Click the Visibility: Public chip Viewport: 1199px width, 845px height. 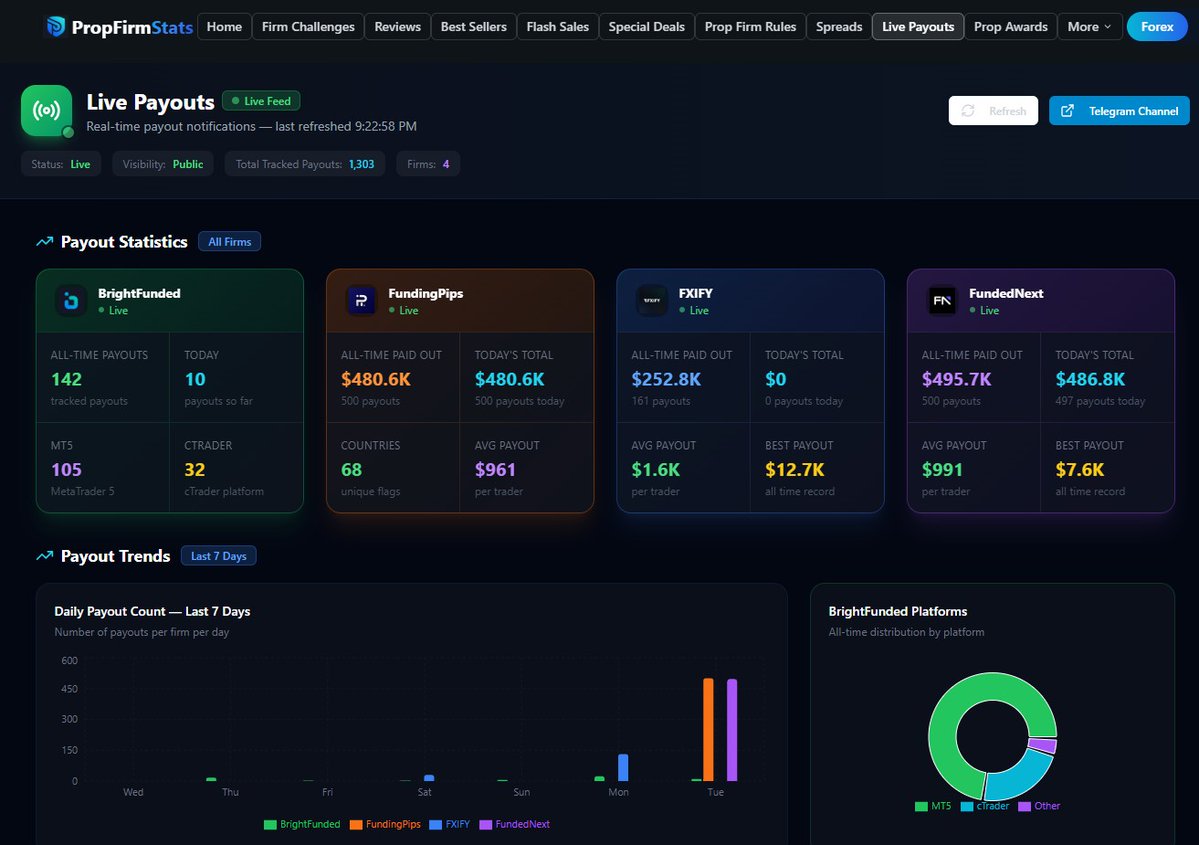click(x=163, y=164)
